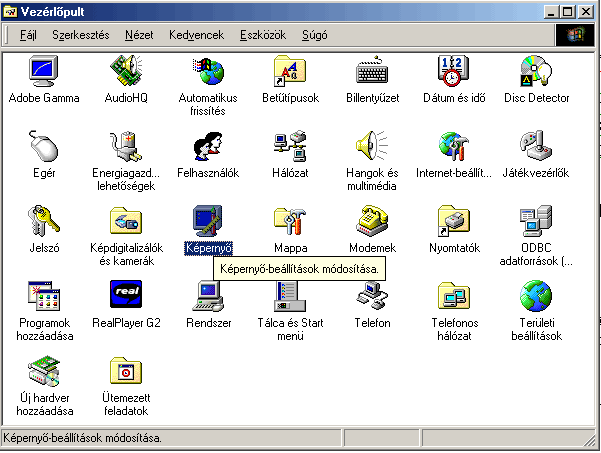Click the Egér mouse icon
The image size is (601, 453).
pos(43,147)
